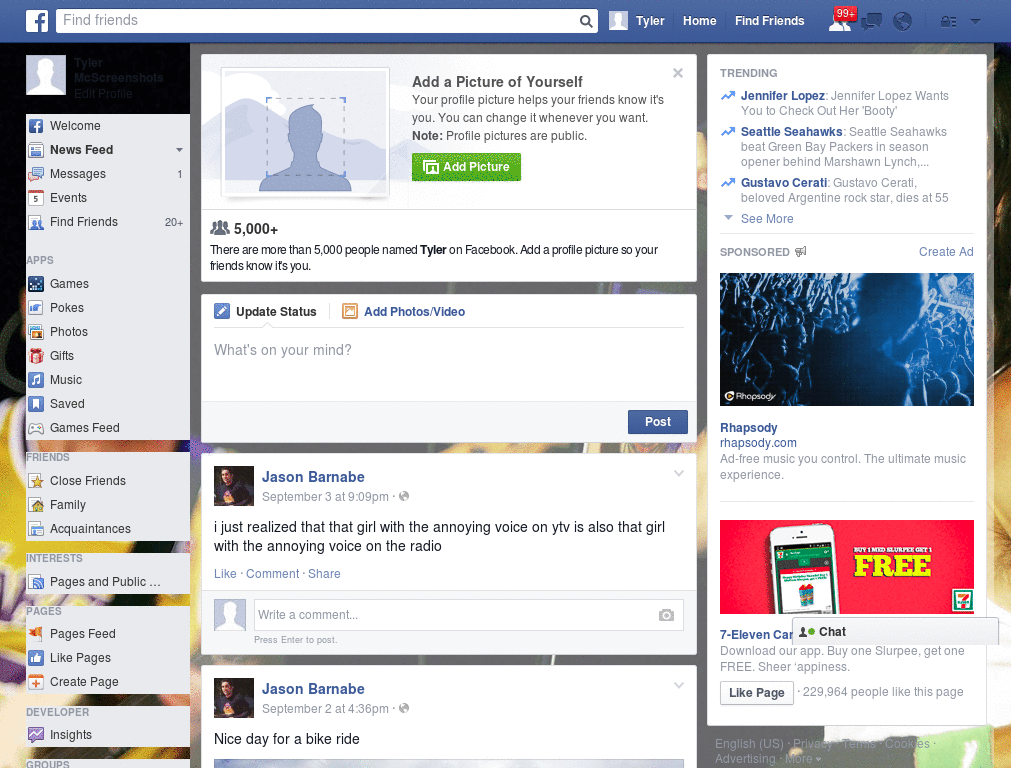Open the Jennifer Lopez trending topic

[x=782, y=96]
